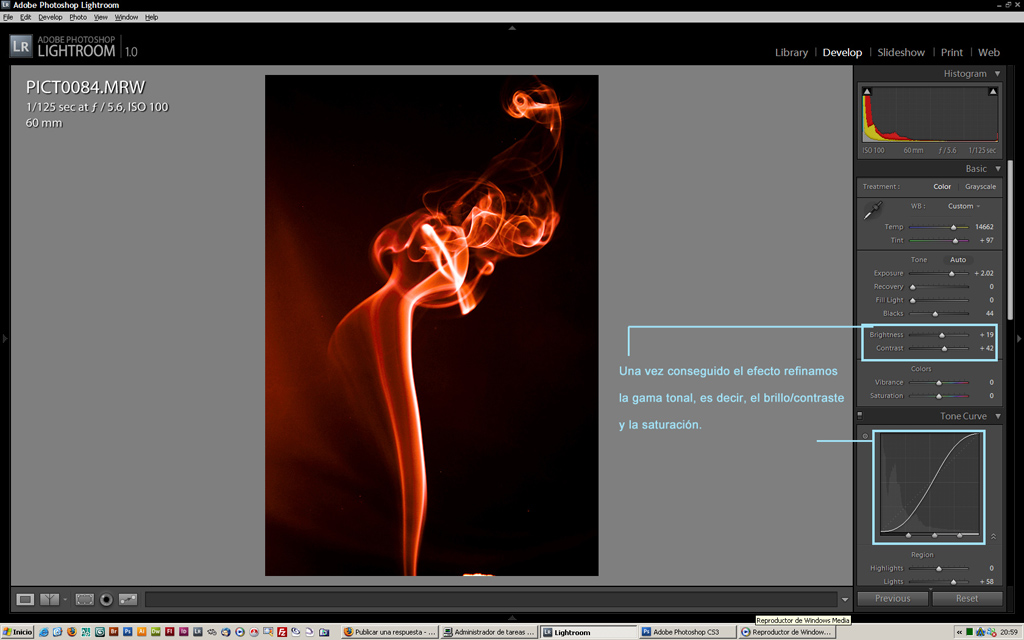Show the hidden top panel arrow
Viewport: 1024px width, 640px height.
[x=512, y=28]
